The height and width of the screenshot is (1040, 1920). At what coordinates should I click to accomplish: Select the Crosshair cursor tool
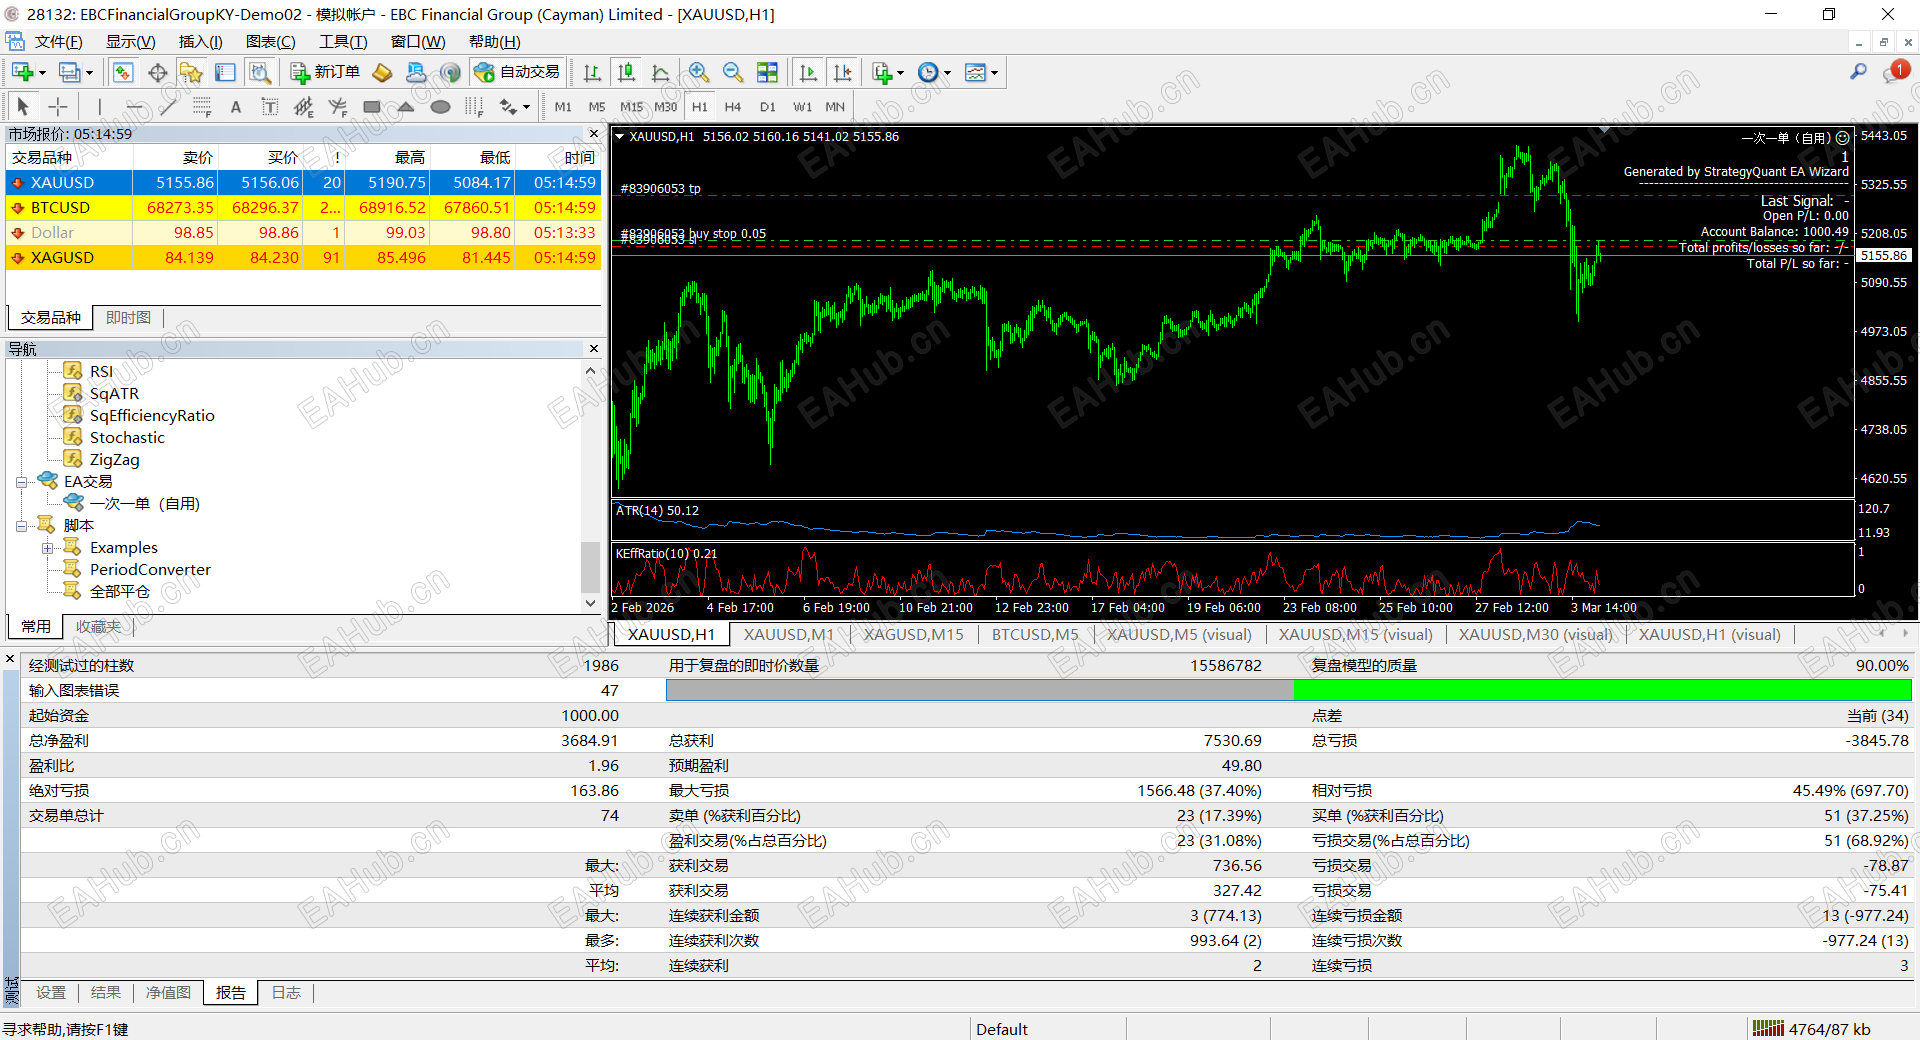point(58,107)
